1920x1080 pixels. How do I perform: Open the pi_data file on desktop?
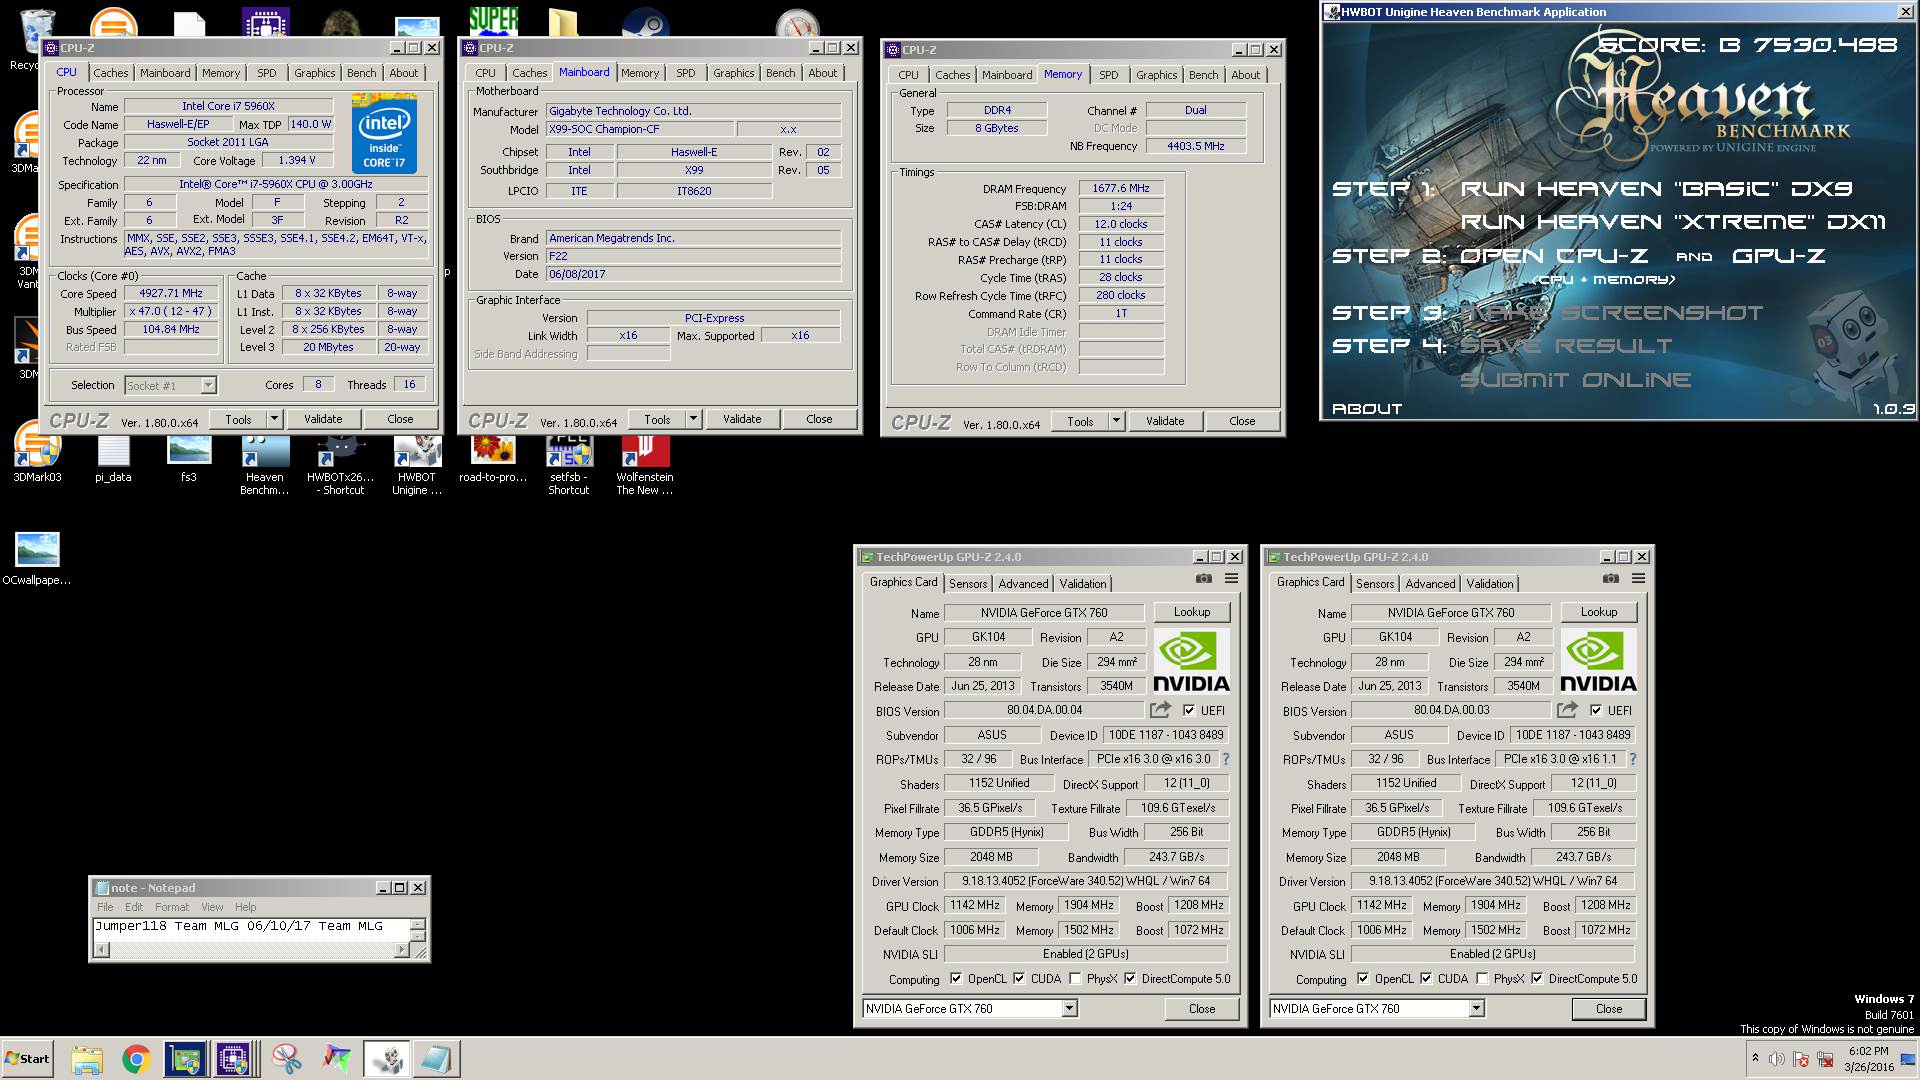(x=113, y=458)
